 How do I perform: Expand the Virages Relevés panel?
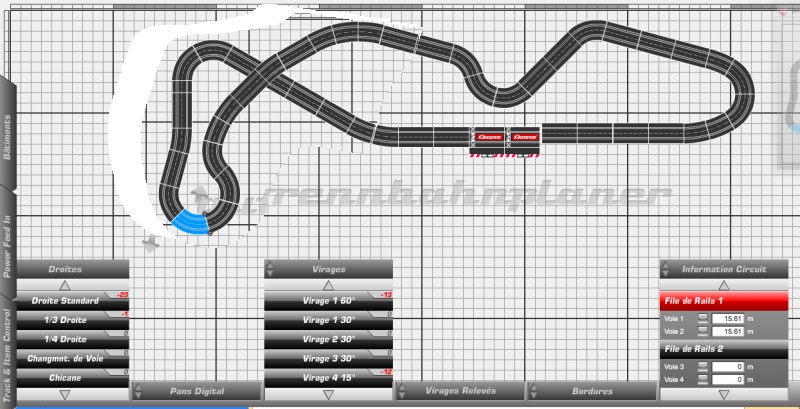[459, 390]
